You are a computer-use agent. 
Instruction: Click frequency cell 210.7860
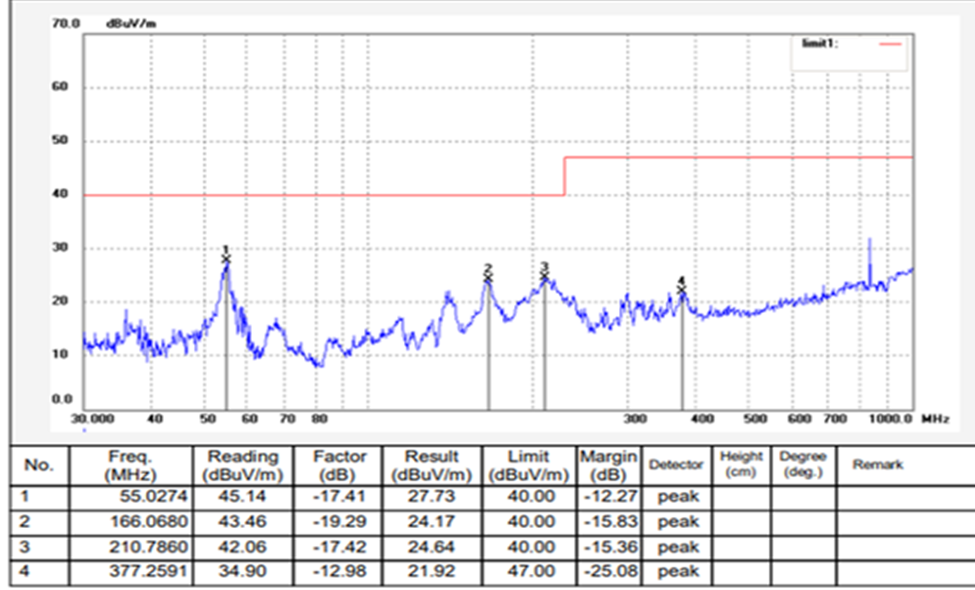click(x=149, y=547)
